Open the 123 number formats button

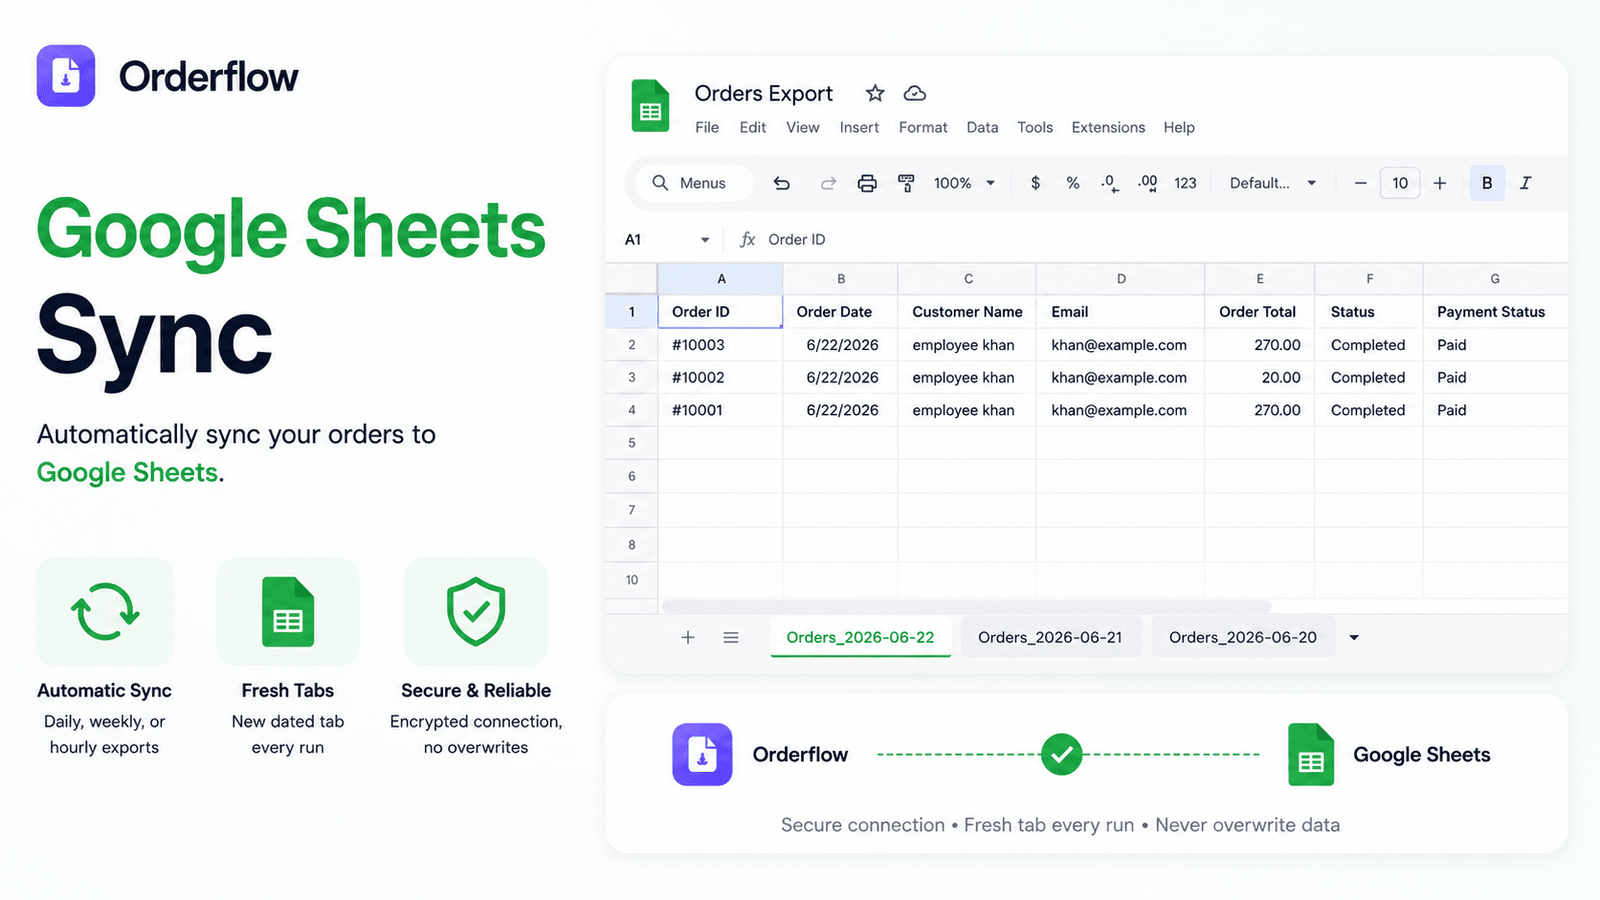pos(1185,183)
